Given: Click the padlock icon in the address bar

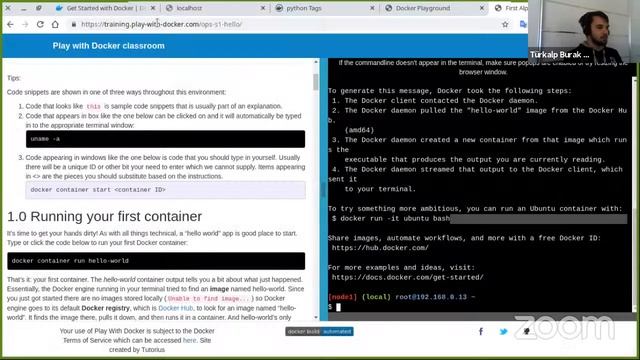Looking at the screenshot, I should tap(74, 24).
